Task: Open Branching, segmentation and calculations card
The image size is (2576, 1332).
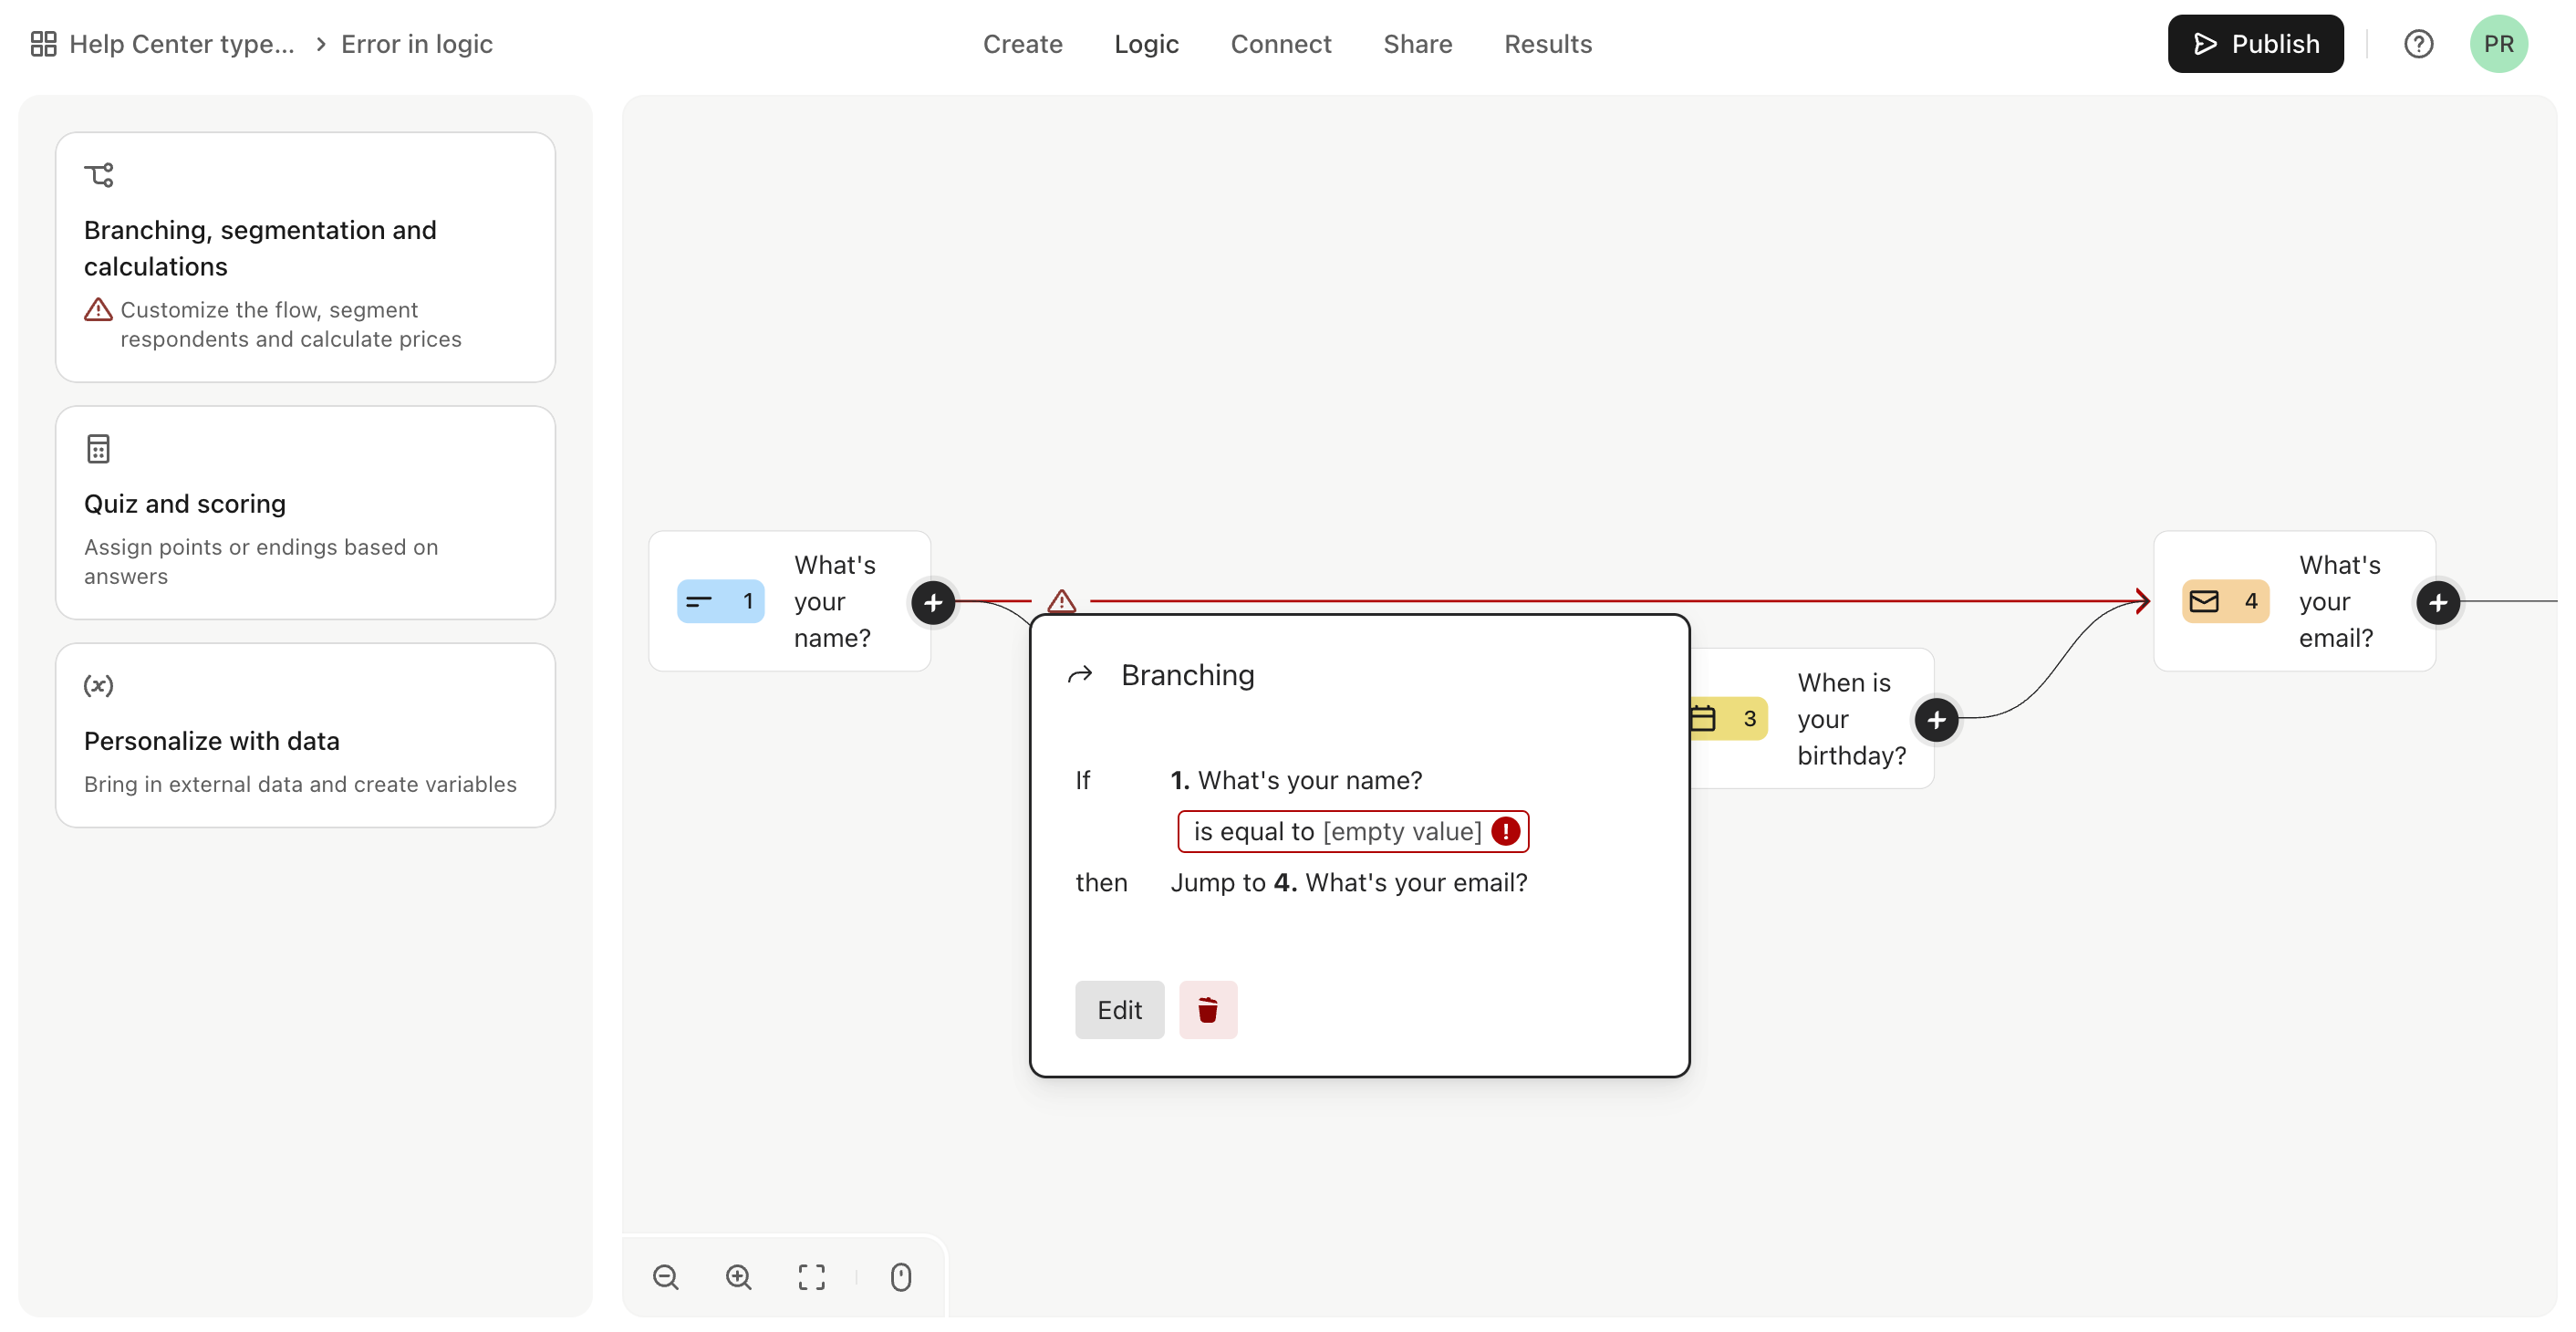Action: click(x=305, y=257)
